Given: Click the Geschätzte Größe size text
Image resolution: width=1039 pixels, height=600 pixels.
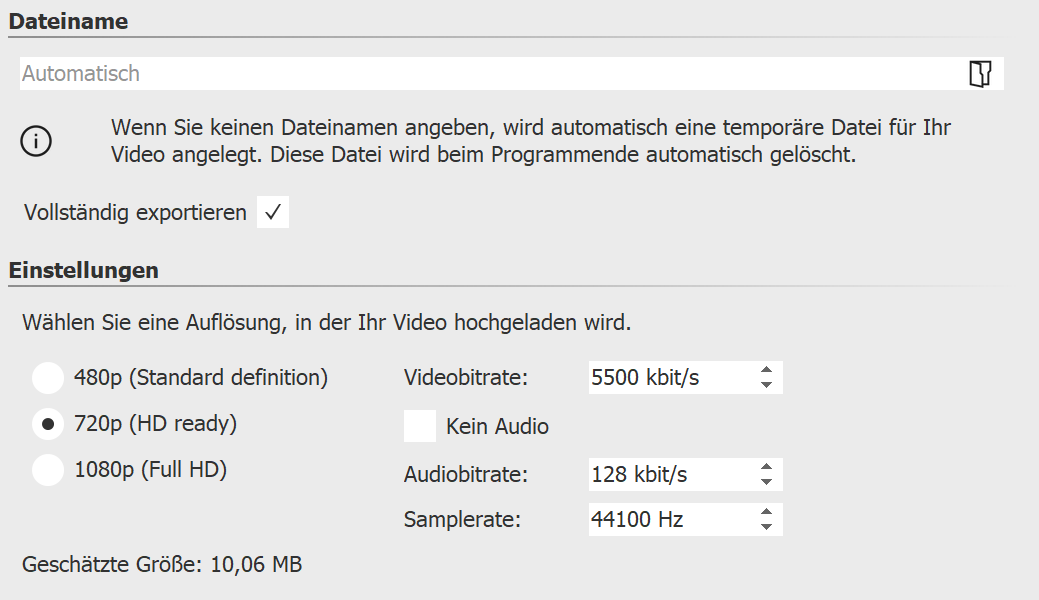Looking at the screenshot, I should click(160, 565).
